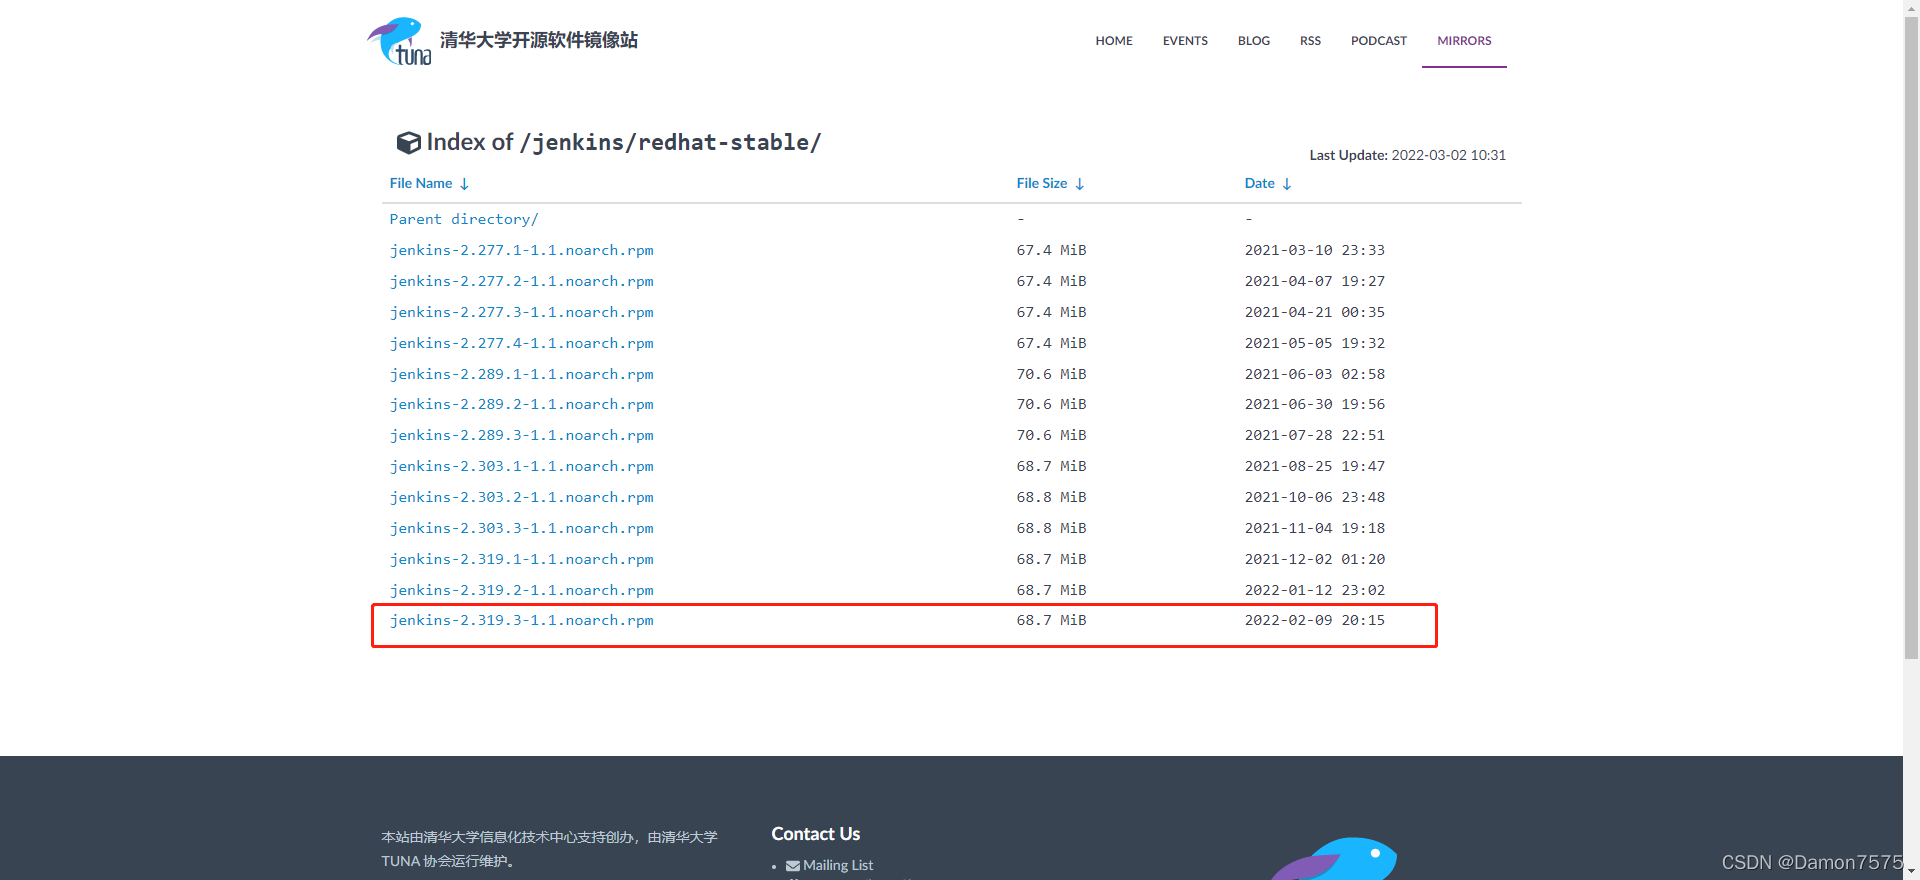Click the scrollbar up arrow
The image size is (1920, 880).
click(1911, 8)
